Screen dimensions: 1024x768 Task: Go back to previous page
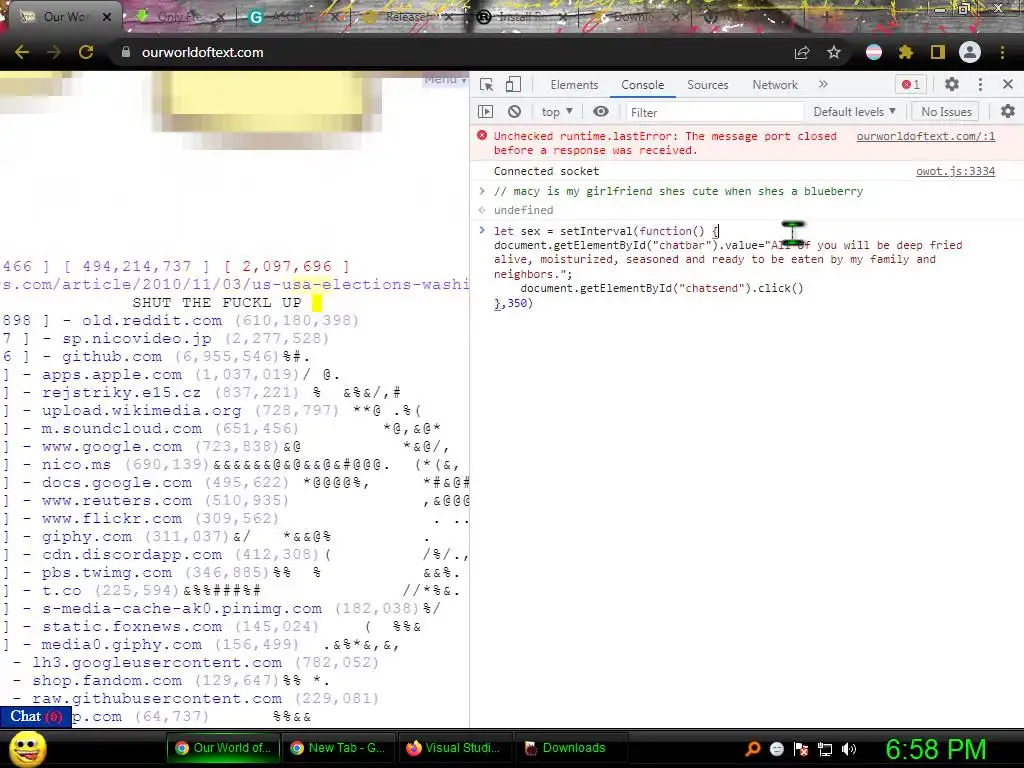coord(22,52)
